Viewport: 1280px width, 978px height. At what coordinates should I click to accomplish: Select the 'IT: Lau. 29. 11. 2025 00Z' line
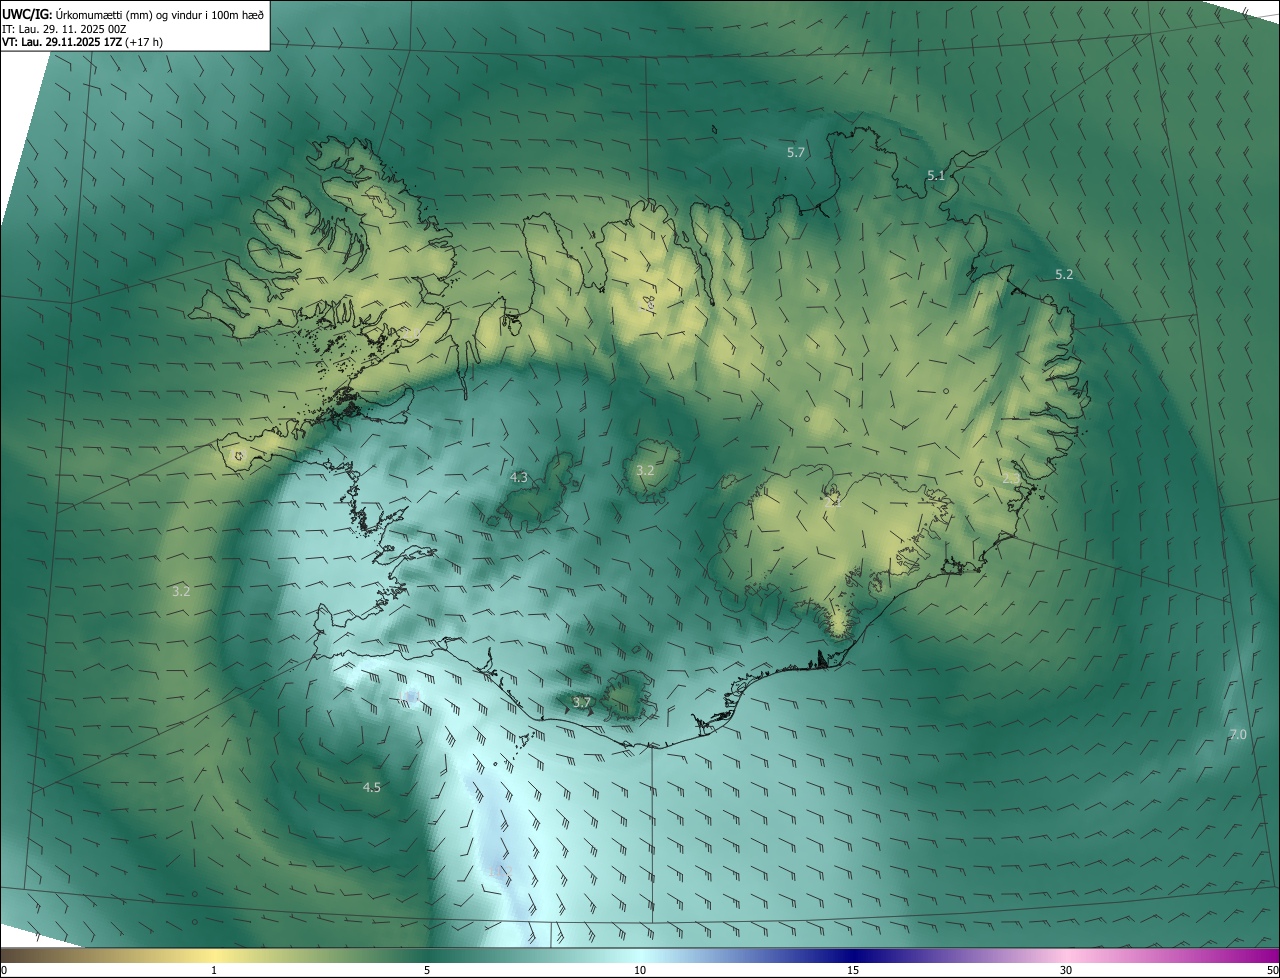(x=64, y=29)
